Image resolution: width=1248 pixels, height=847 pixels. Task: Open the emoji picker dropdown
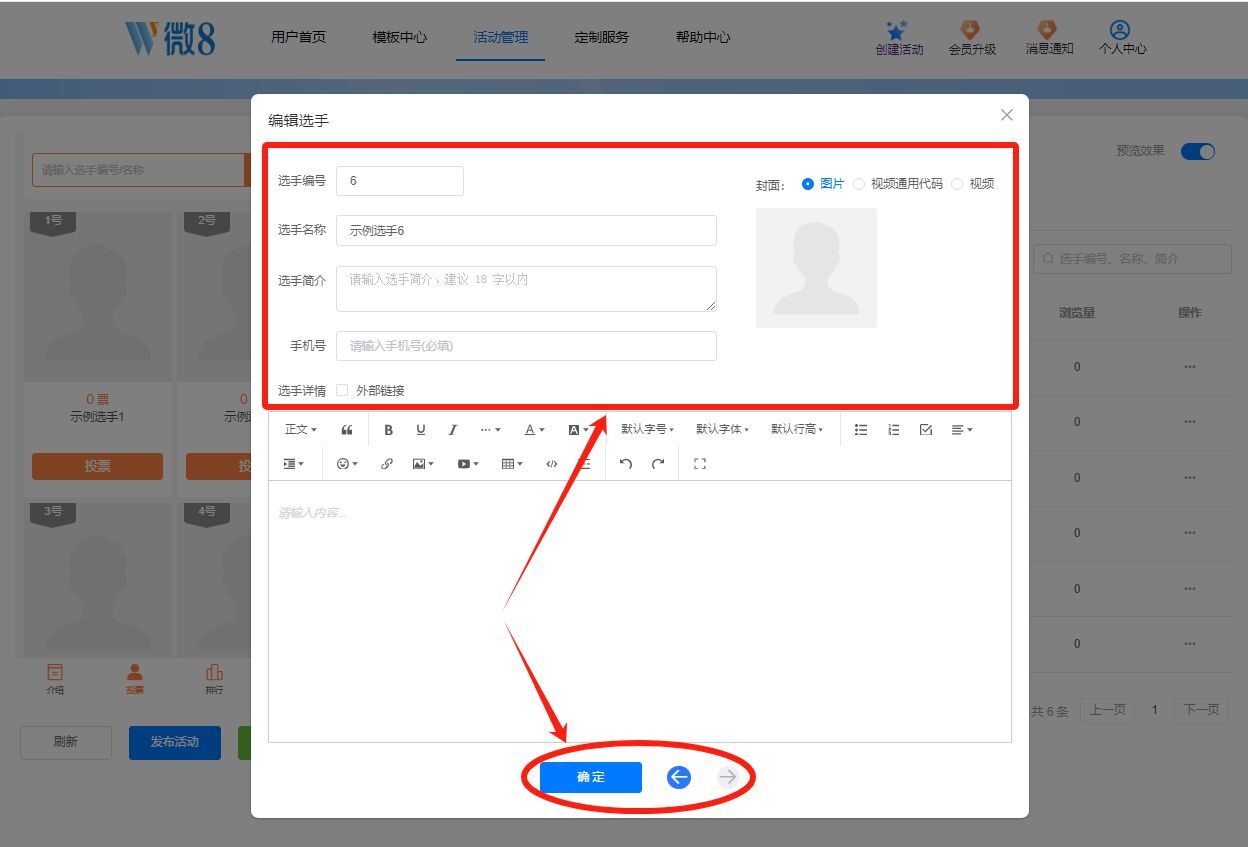pos(347,464)
